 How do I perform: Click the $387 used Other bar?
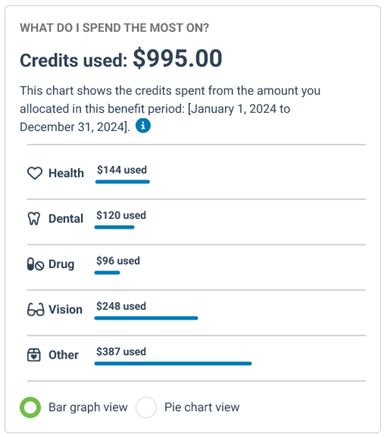tap(173, 363)
